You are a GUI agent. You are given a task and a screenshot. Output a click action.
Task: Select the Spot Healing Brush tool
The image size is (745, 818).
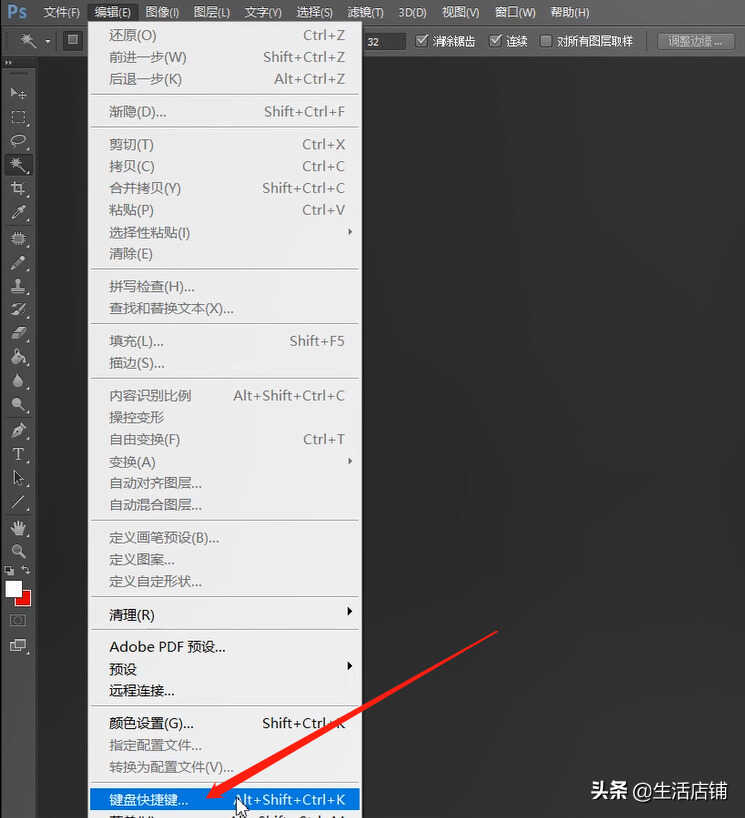point(18,239)
